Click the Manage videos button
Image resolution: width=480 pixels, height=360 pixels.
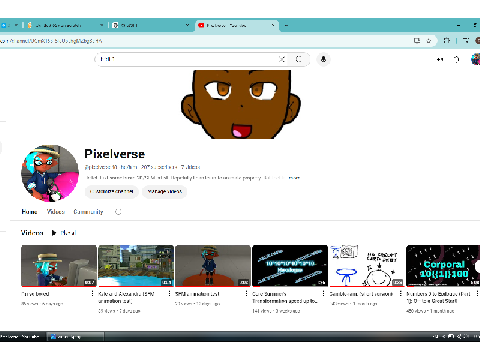[x=164, y=192]
